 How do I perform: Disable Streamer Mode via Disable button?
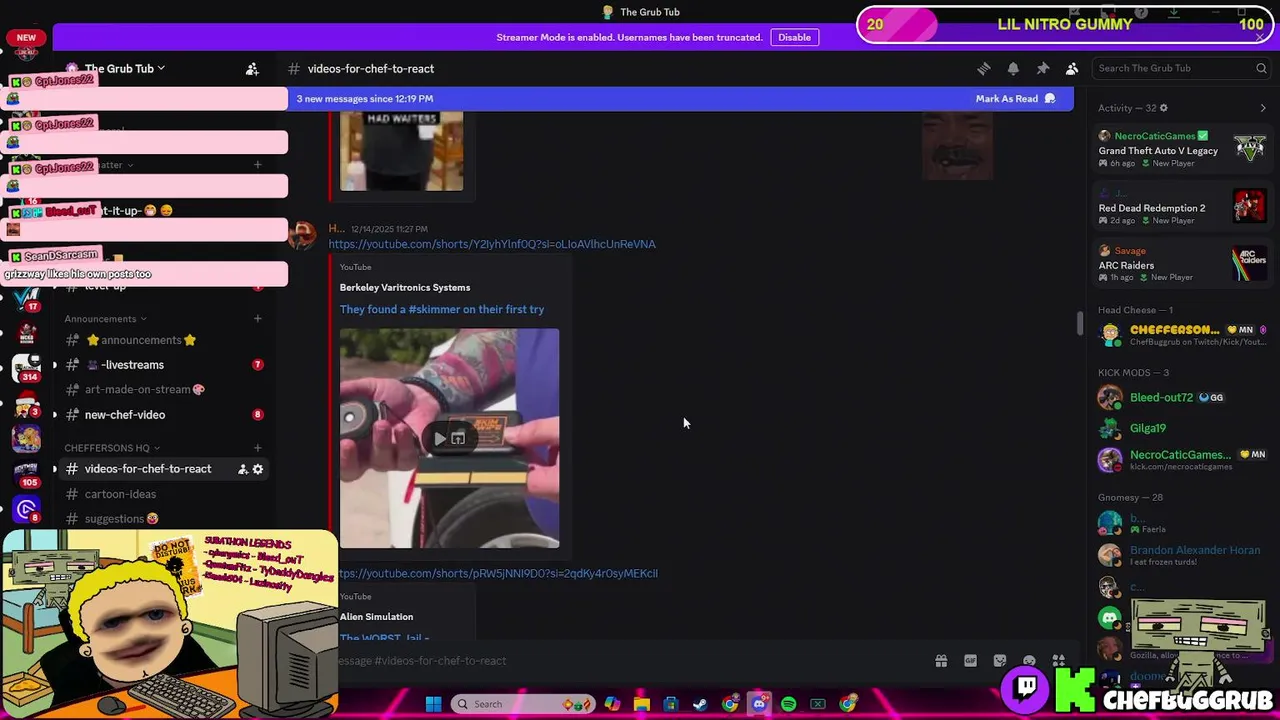[x=794, y=37]
